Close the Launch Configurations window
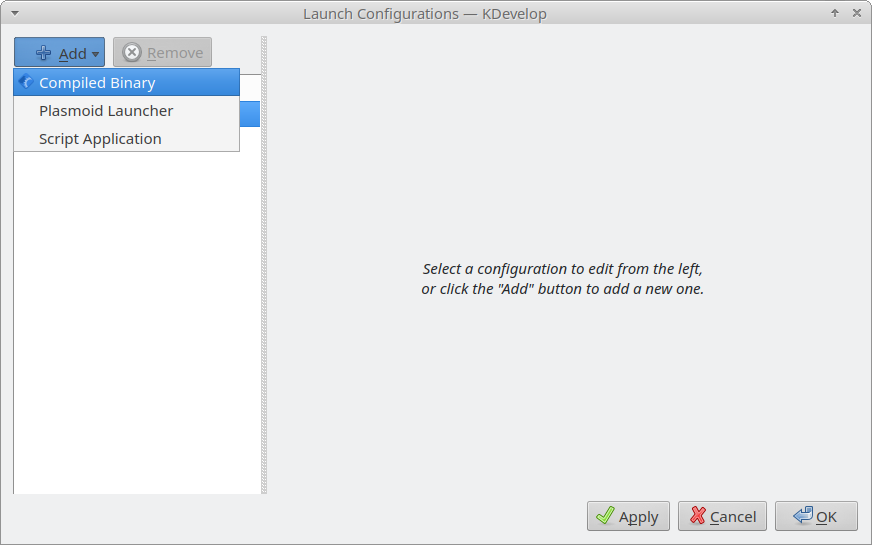872x545 pixels. [856, 13]
